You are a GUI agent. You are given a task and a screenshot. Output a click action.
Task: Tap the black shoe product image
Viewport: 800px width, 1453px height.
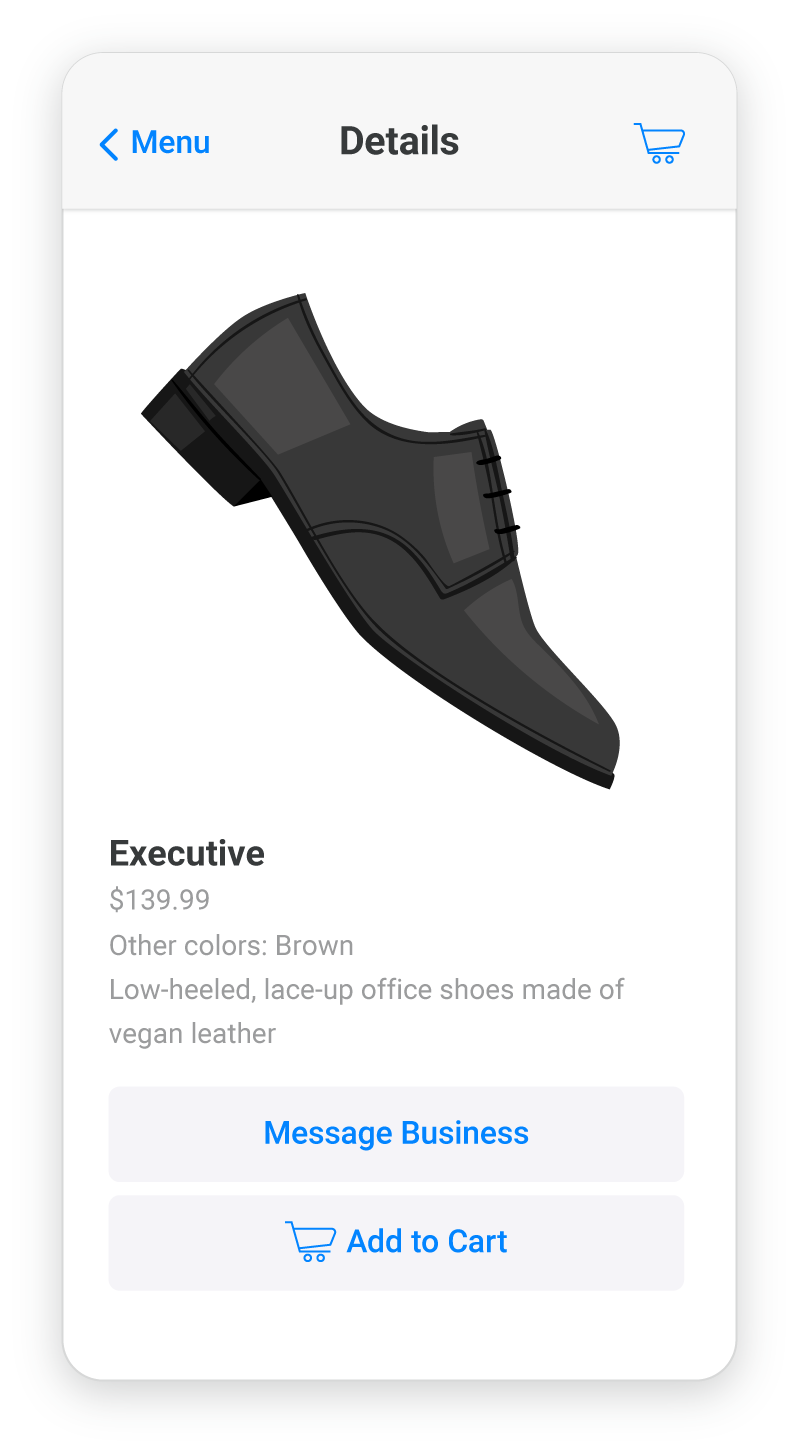(x=381, y=541)
